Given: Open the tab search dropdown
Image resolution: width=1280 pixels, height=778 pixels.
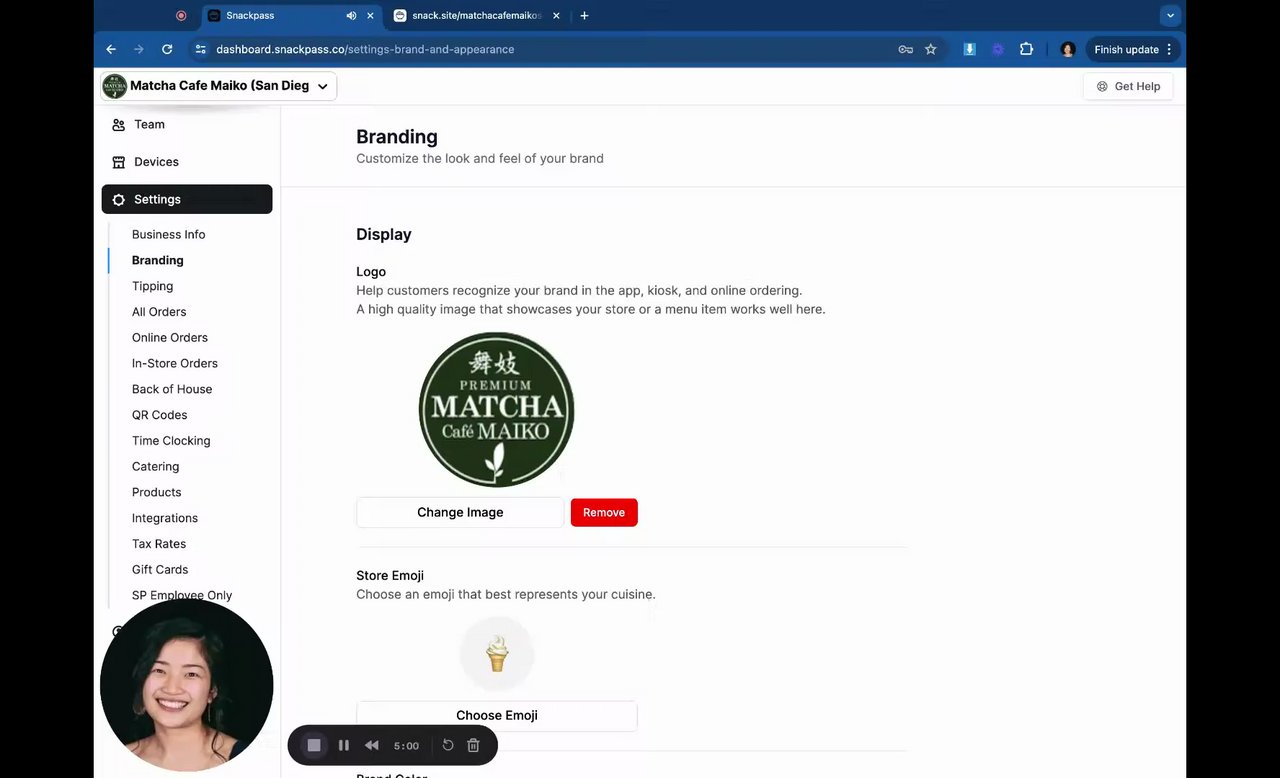Looking at the screenshot, I should pos(1170,15).
